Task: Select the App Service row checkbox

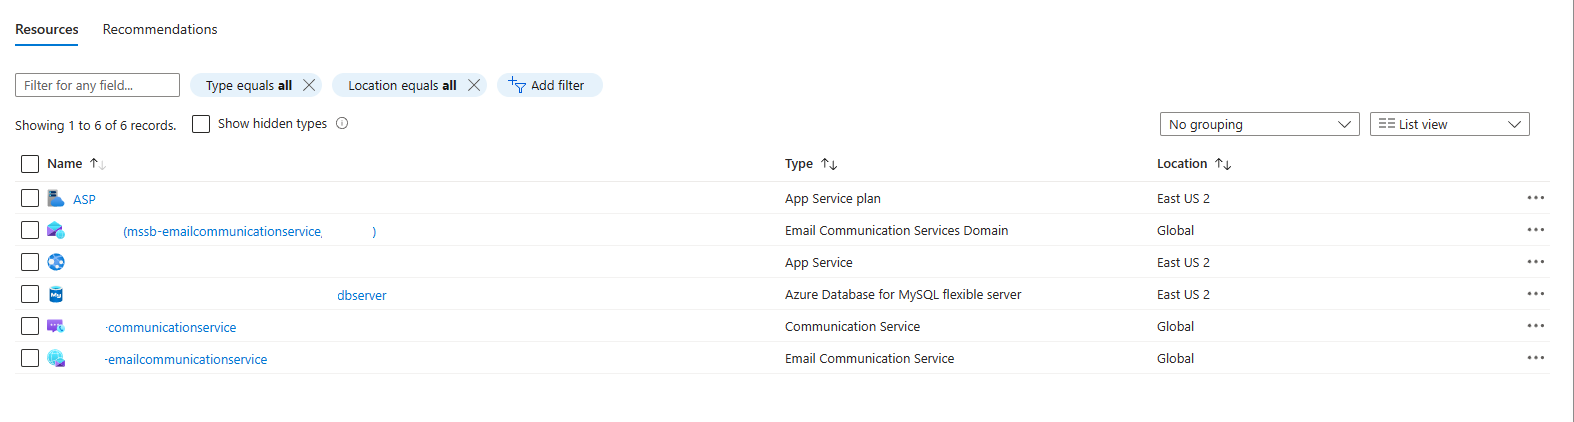Action: [30, 262]
